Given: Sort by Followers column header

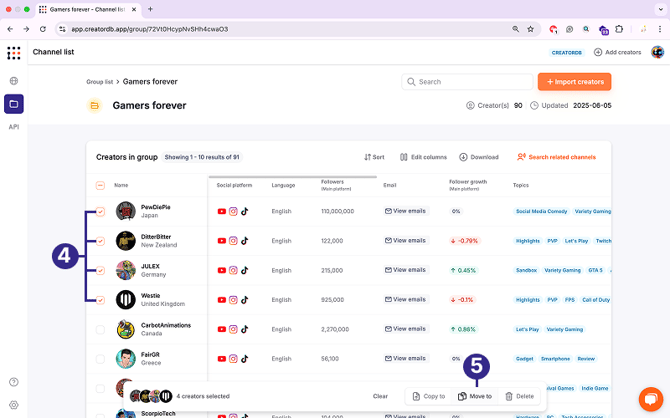Looking at the screenshot, I should click(x=336, y=185).
